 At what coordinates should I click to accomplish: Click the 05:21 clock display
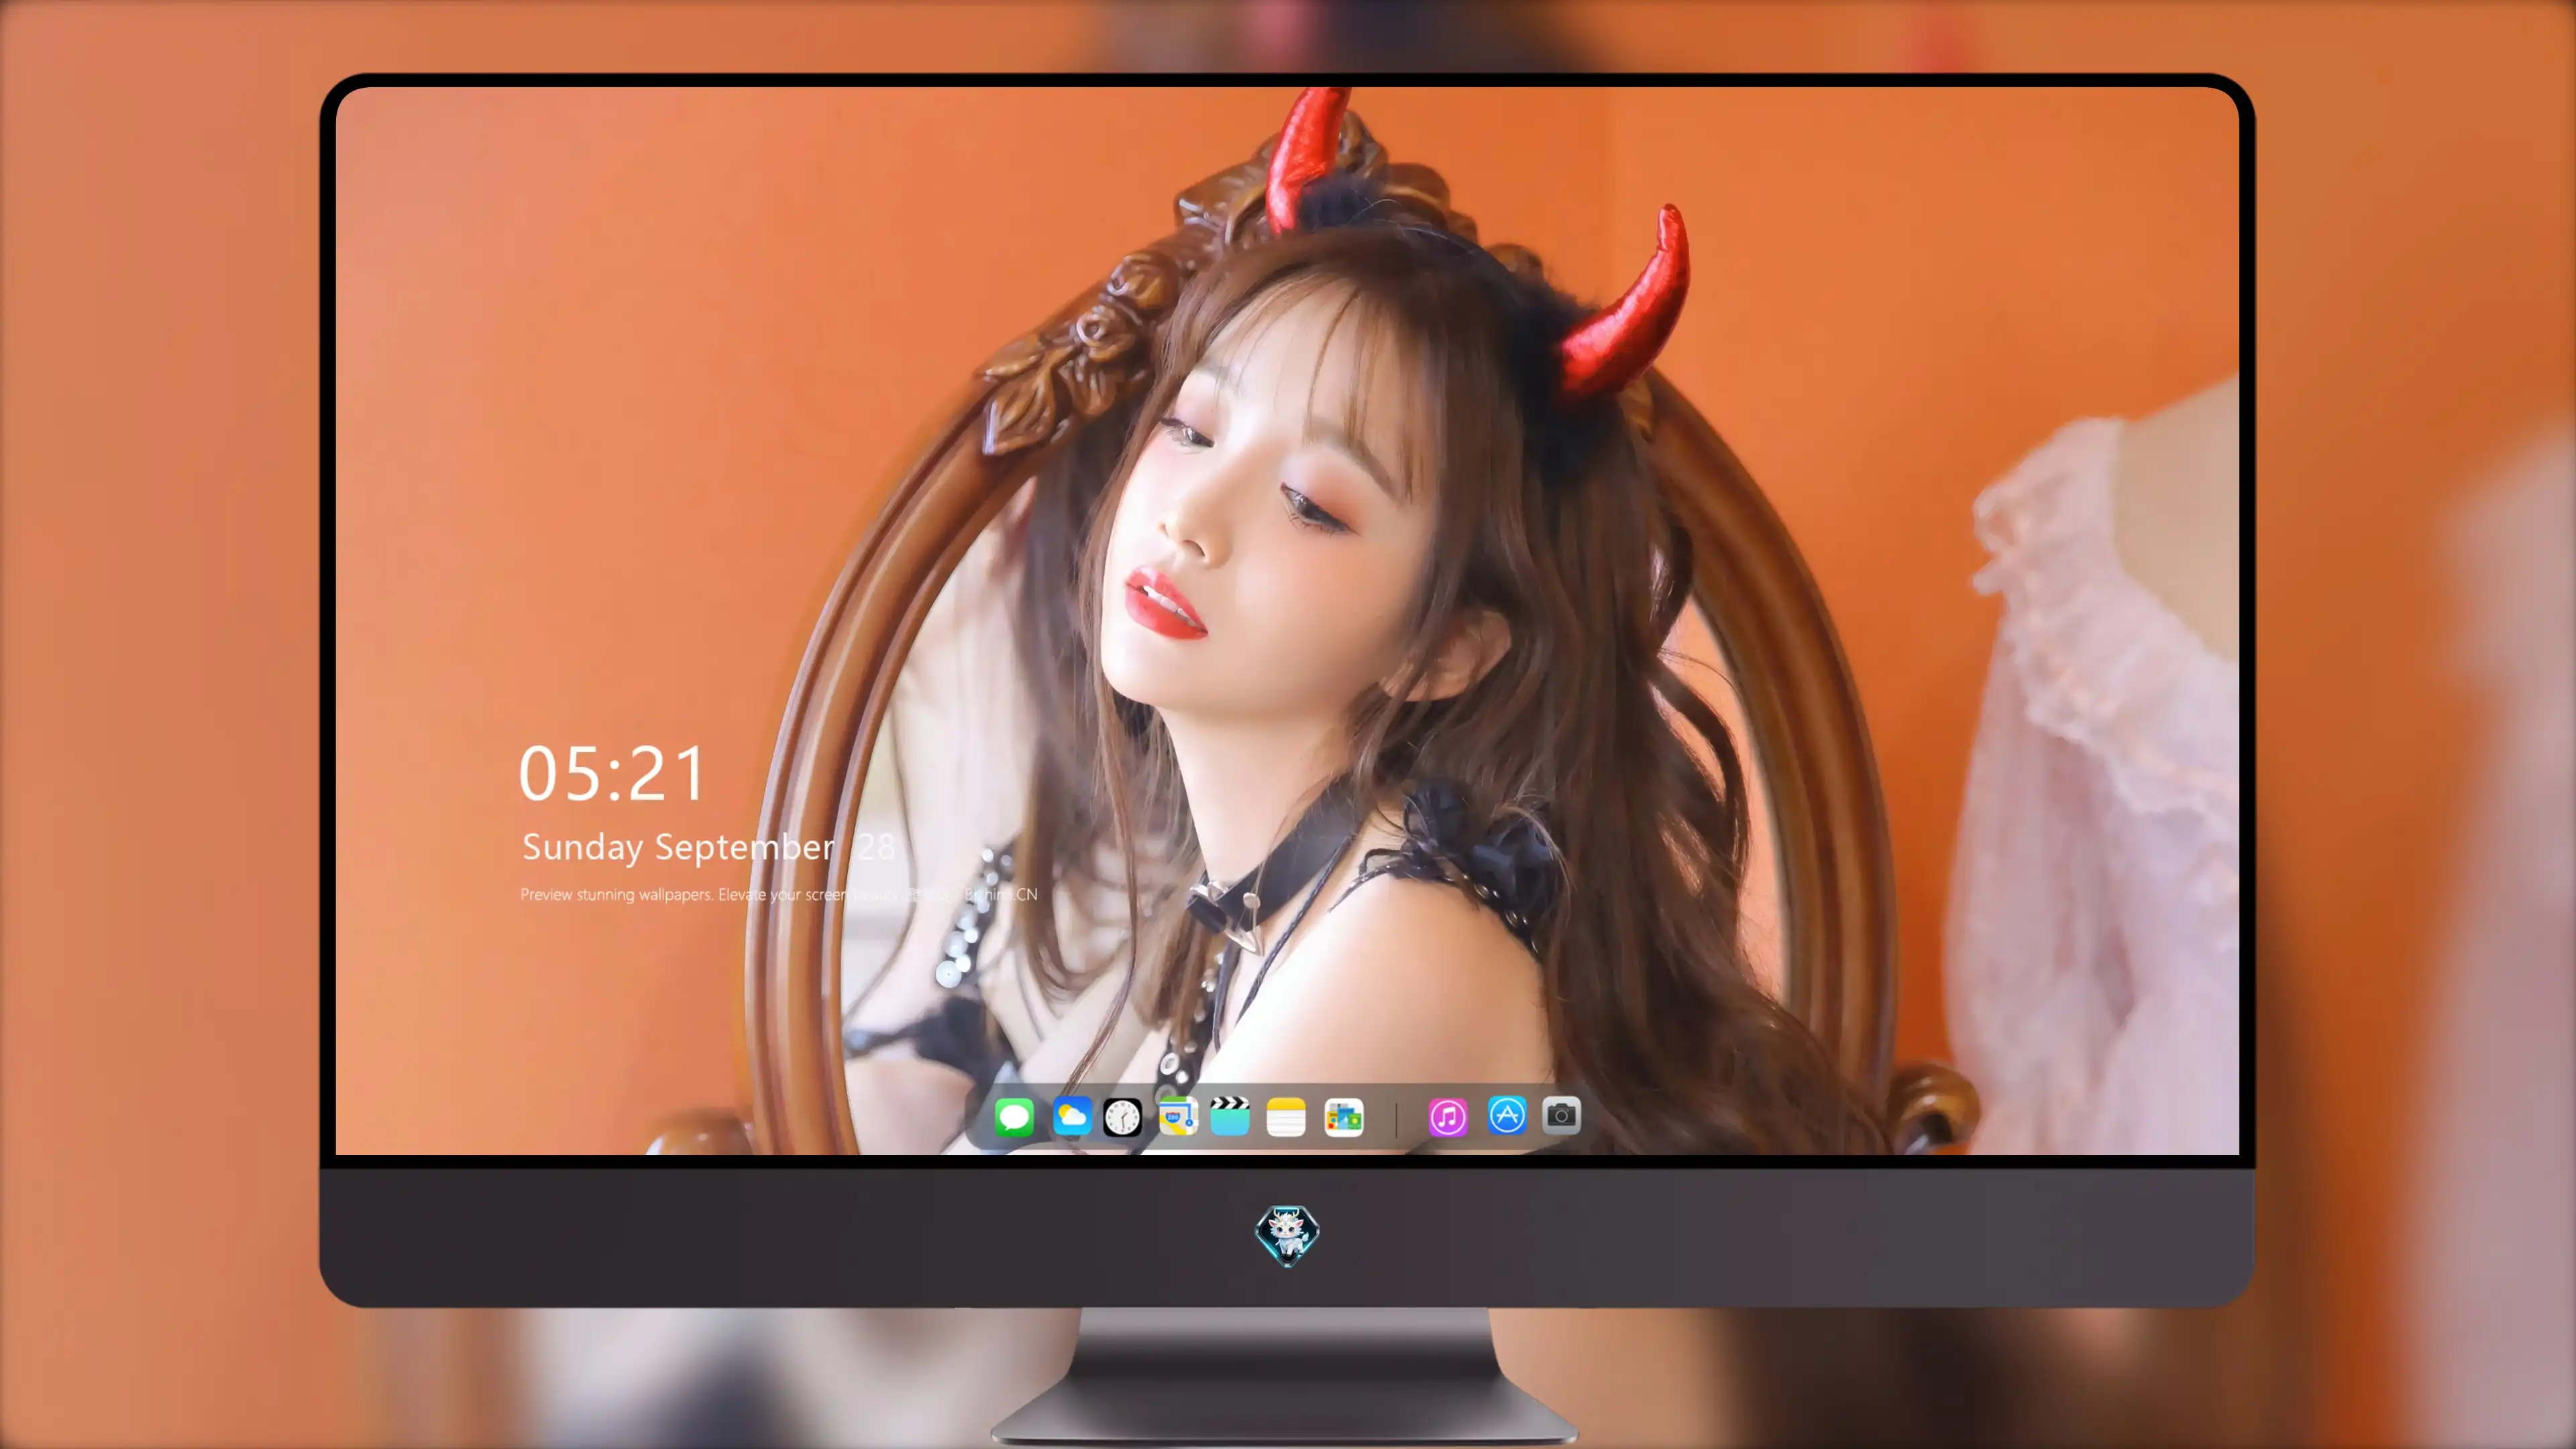pyautogui.click(x=612, y=774)
